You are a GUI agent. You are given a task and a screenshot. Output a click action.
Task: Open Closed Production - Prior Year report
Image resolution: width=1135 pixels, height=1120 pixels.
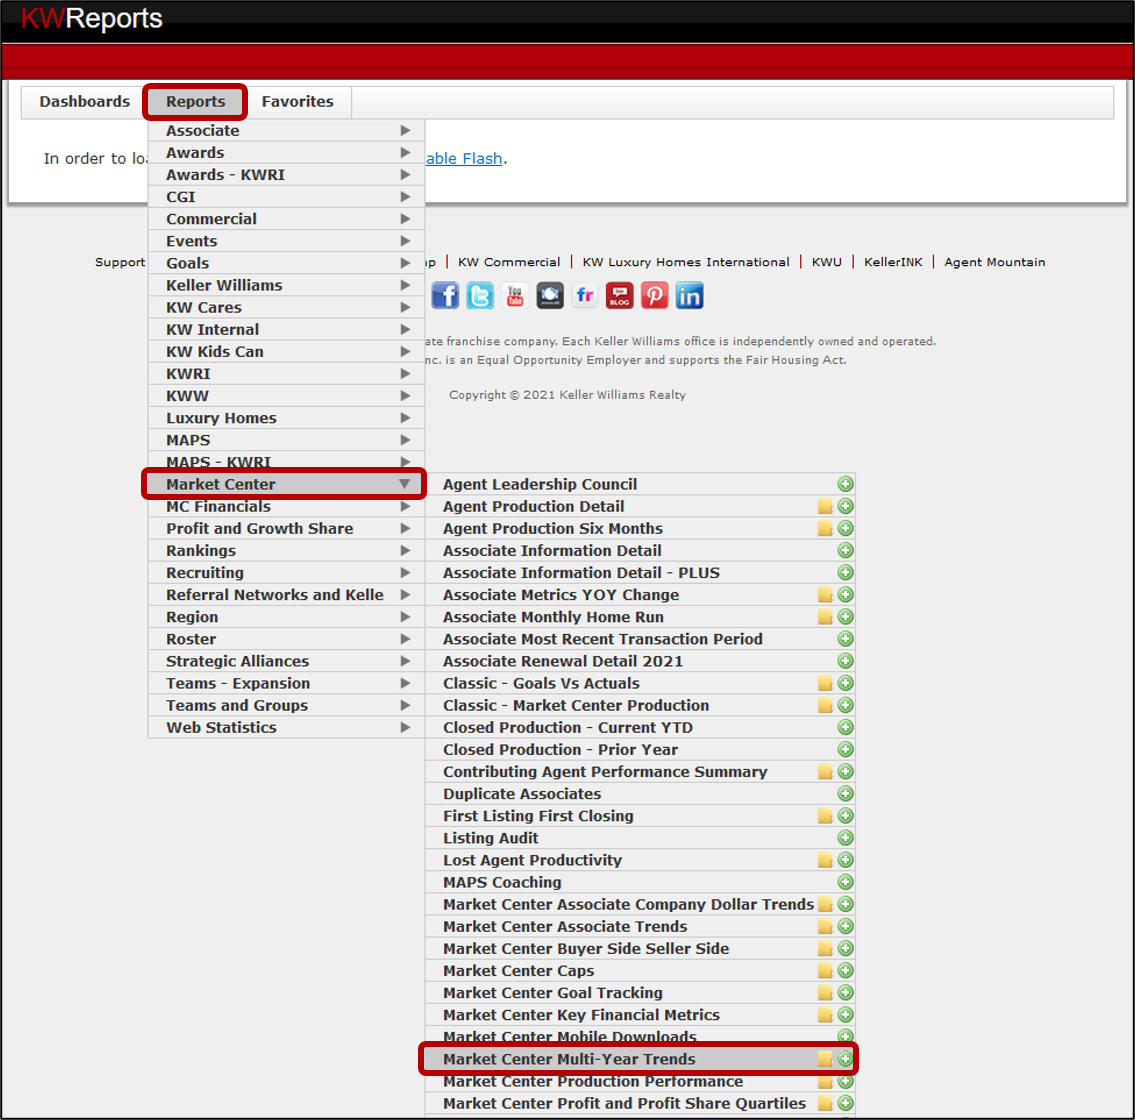(639, 749)
